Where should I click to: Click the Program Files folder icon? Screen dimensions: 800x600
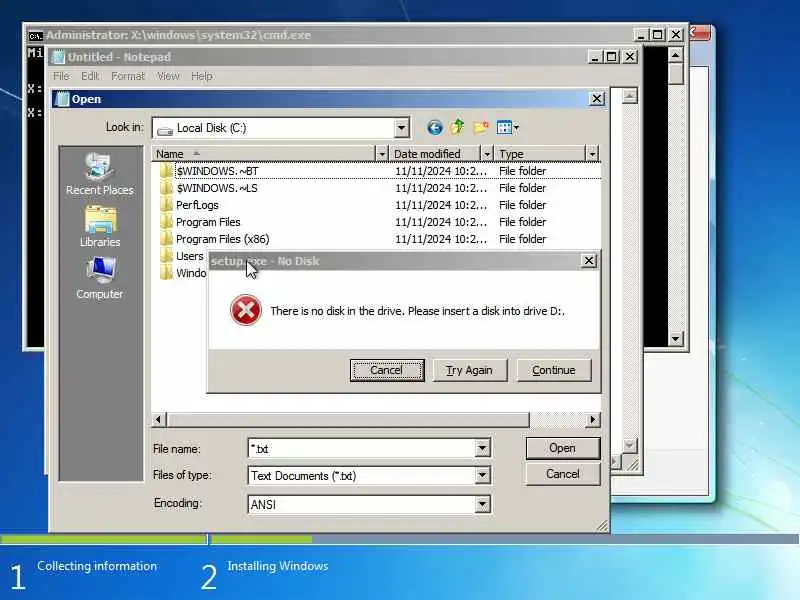click(165, 222)
